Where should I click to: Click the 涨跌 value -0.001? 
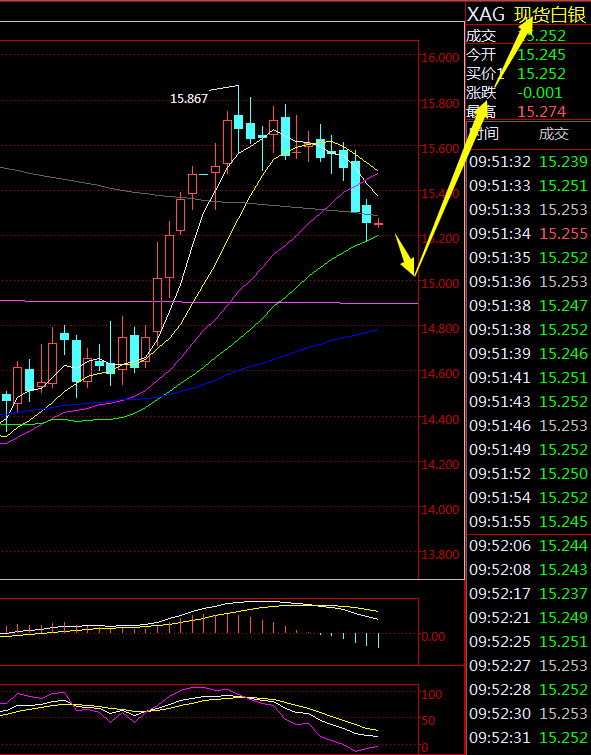(539, 92)
